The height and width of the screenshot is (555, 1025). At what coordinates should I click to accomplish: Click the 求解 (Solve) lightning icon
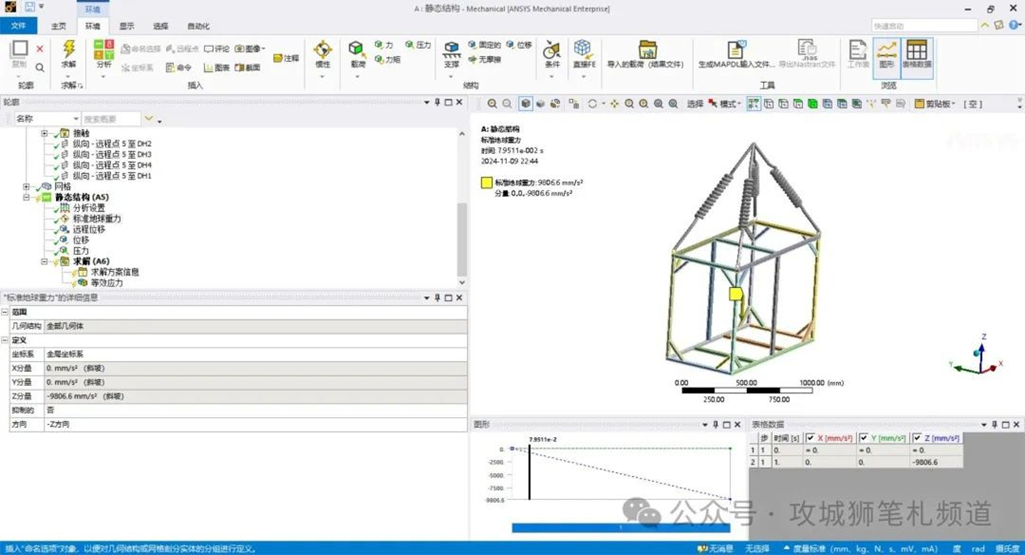pyautogui.click(x=68, y=50)
